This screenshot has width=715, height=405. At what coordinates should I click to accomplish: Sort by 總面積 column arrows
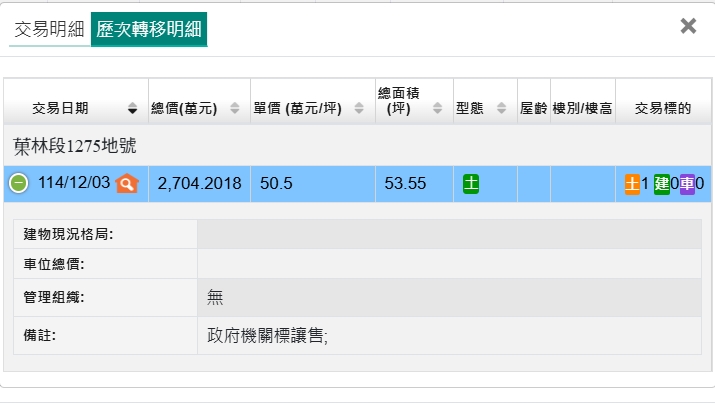439,109
